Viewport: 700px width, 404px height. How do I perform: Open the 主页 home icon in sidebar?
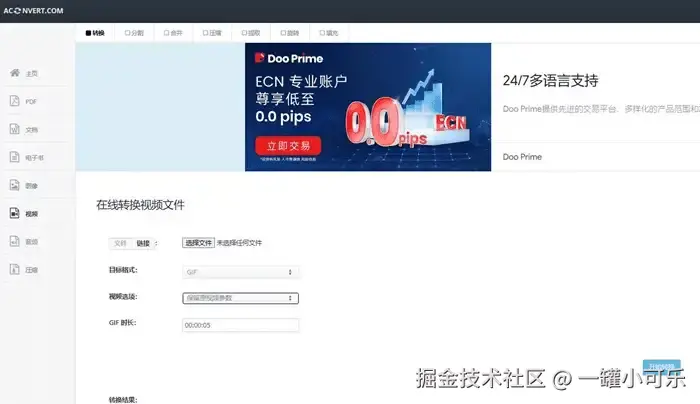(x=15, y=73)
